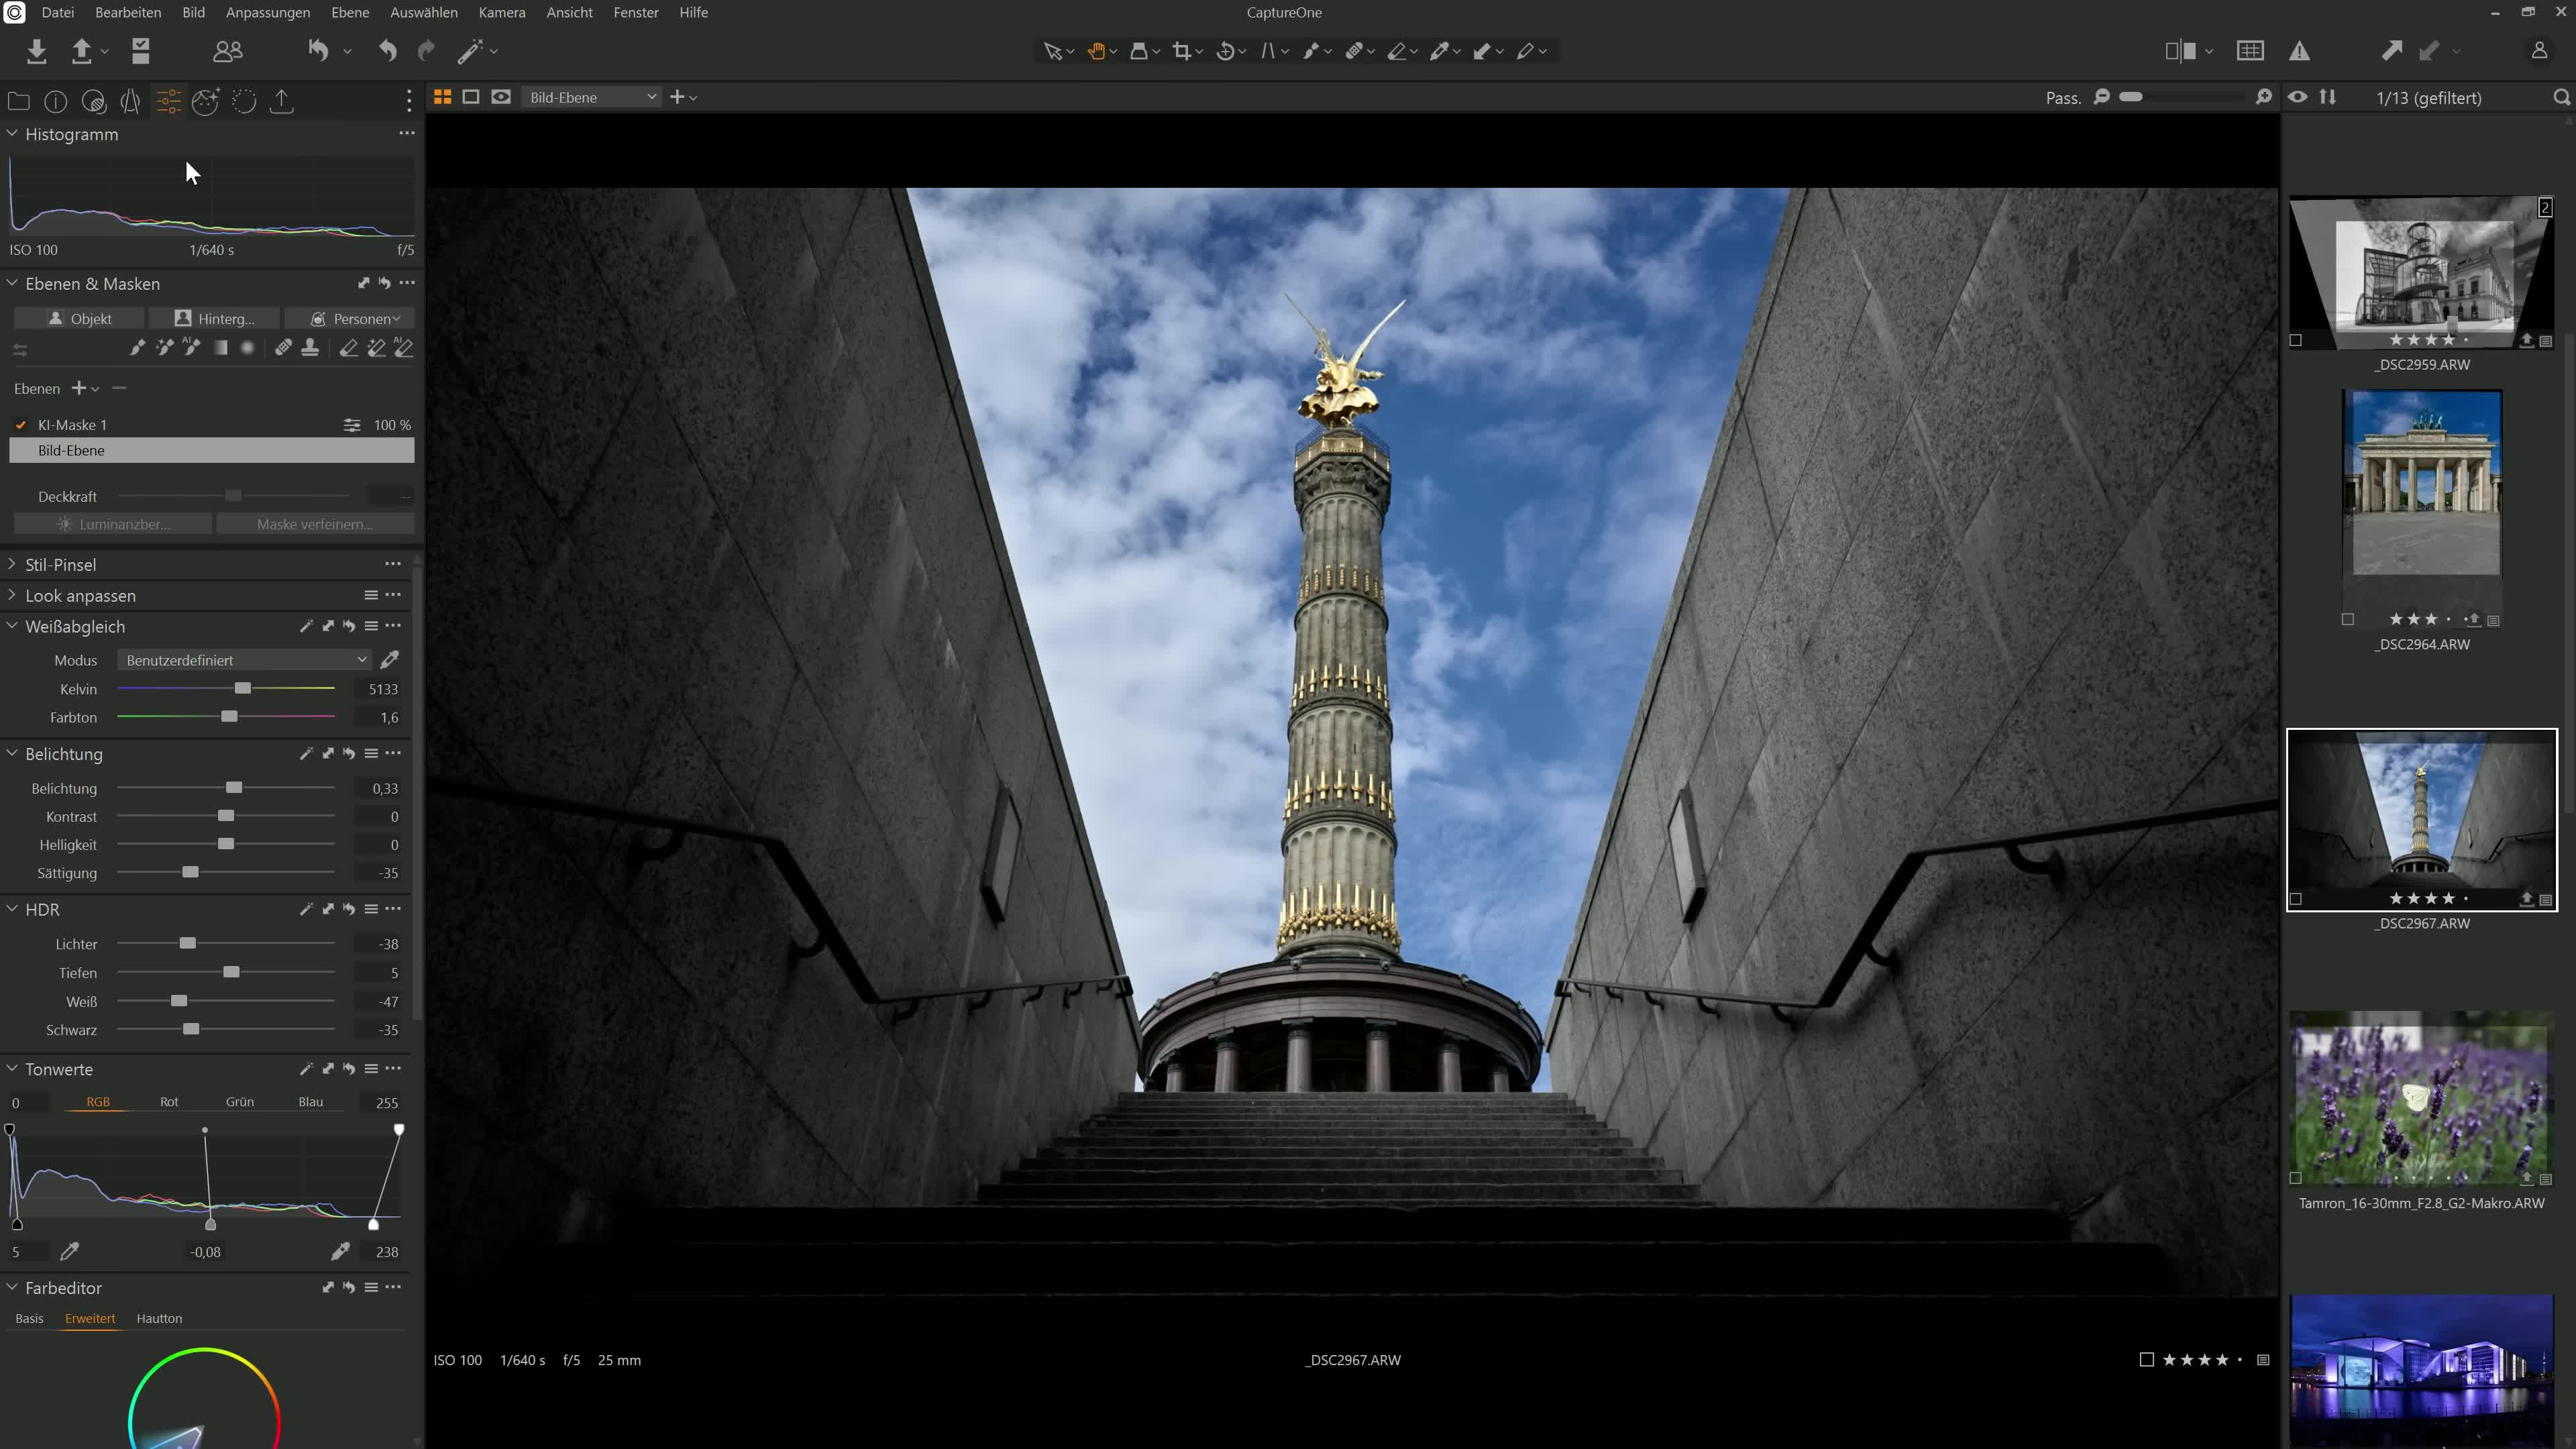Select the hand pan tool
The image size is (2576, 1449).
pyautogui.click(x=1097, y=51)
